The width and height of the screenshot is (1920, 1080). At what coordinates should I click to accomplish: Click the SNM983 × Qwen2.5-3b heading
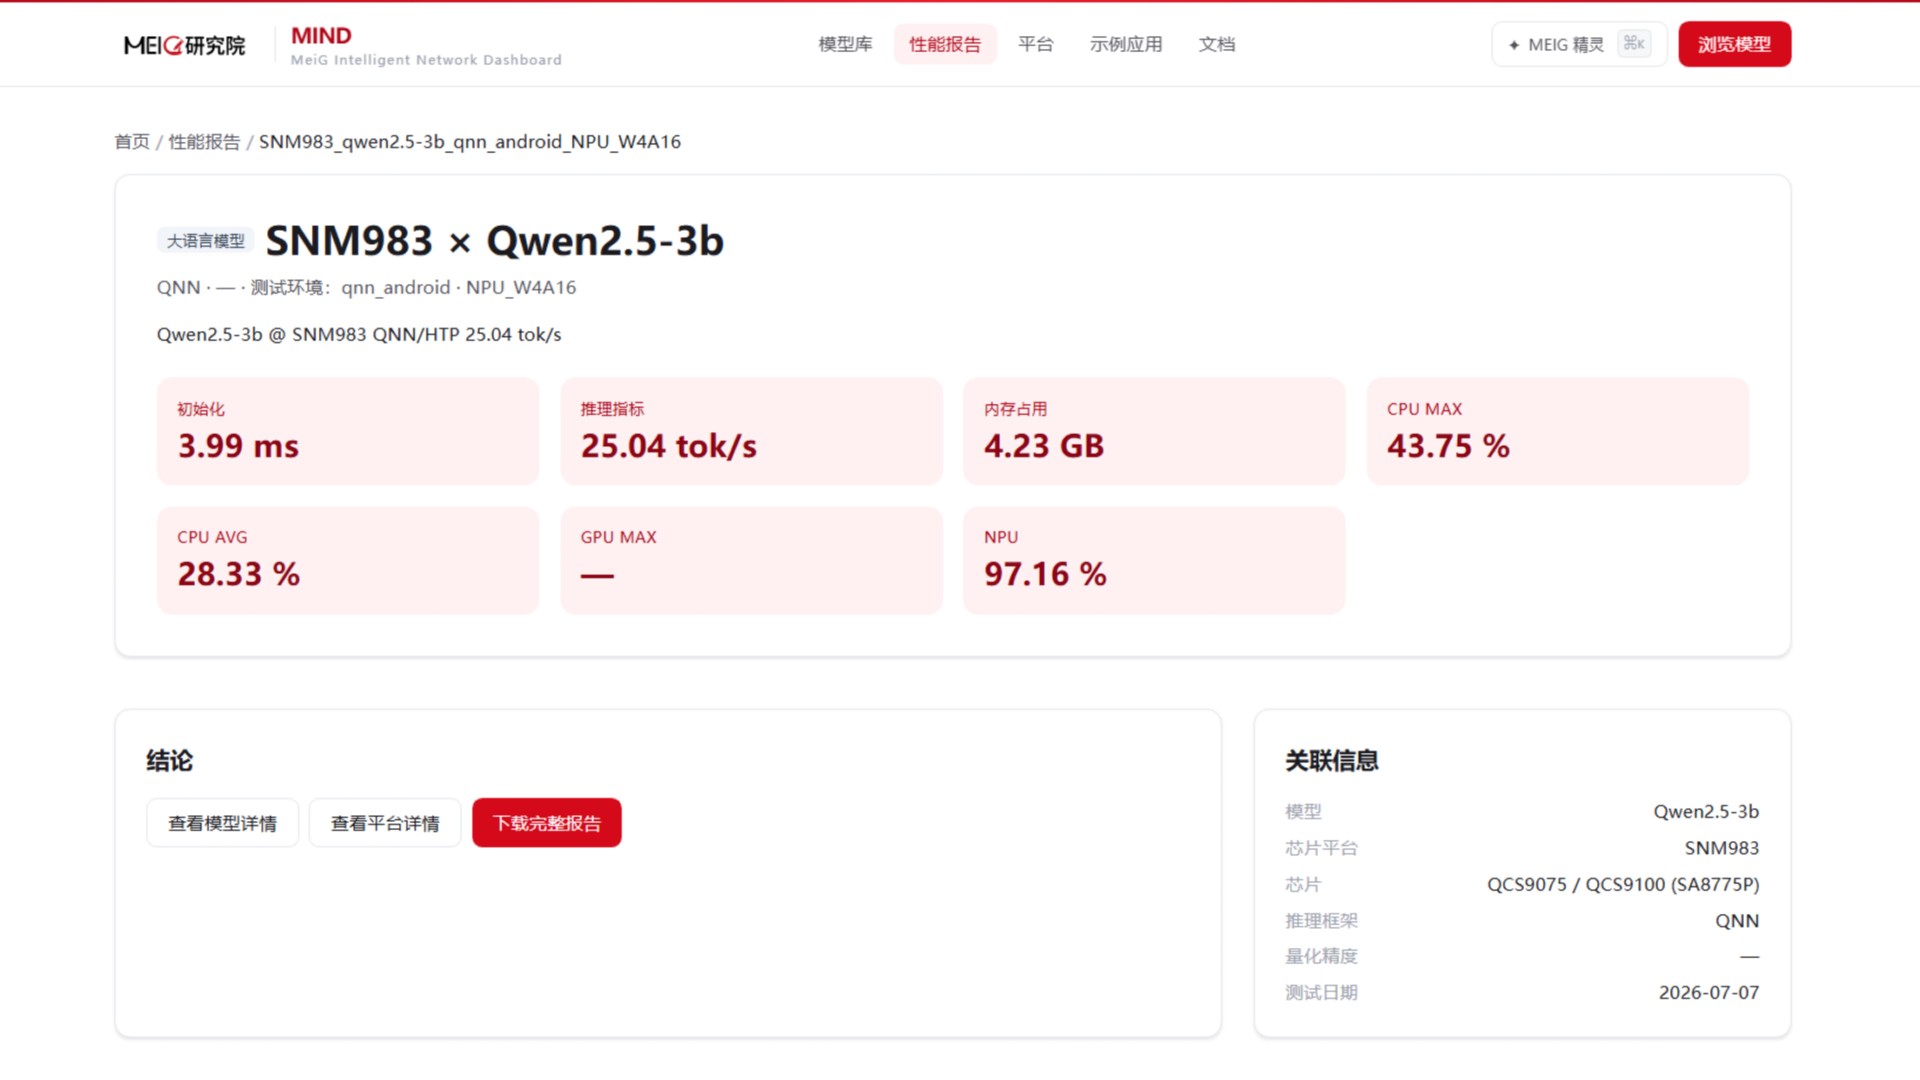[x=494, y=241]
